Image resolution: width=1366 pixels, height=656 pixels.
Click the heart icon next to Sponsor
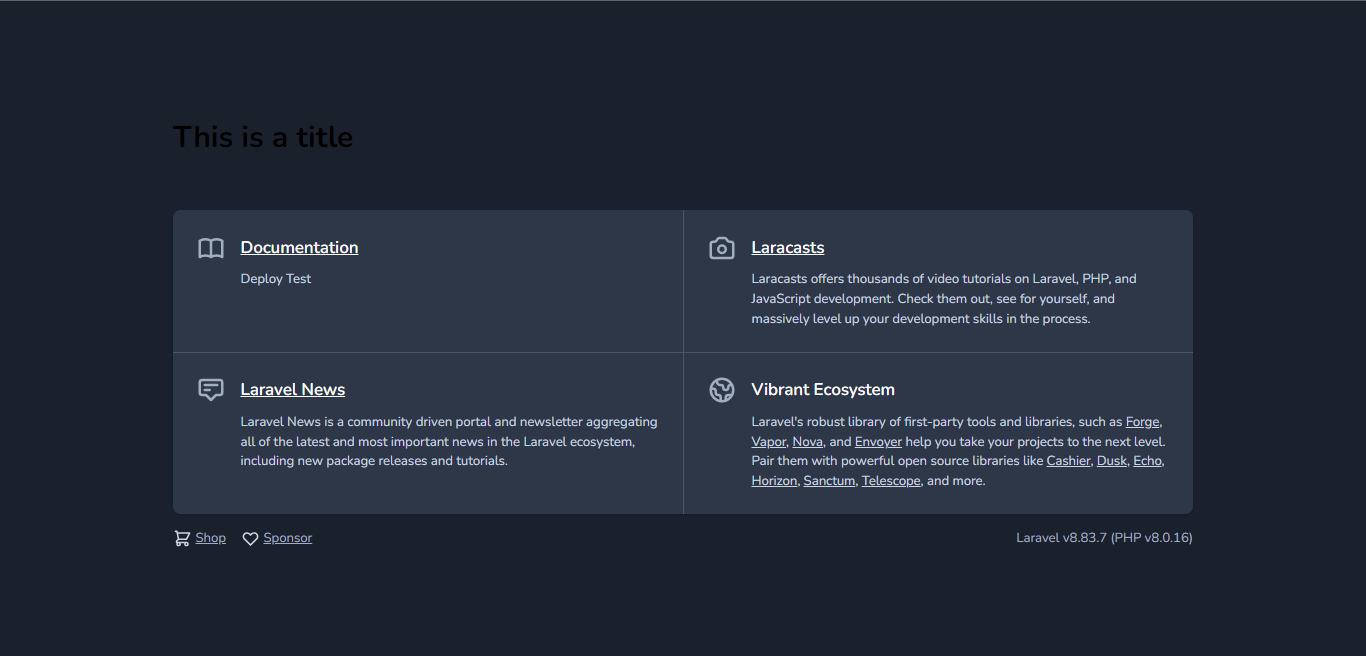(x=251, y=539)
